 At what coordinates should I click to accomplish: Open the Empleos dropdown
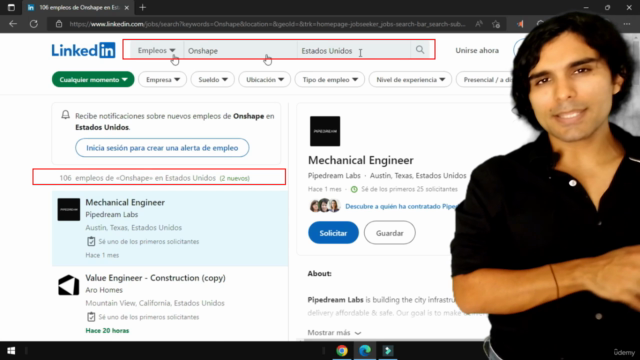156,51
